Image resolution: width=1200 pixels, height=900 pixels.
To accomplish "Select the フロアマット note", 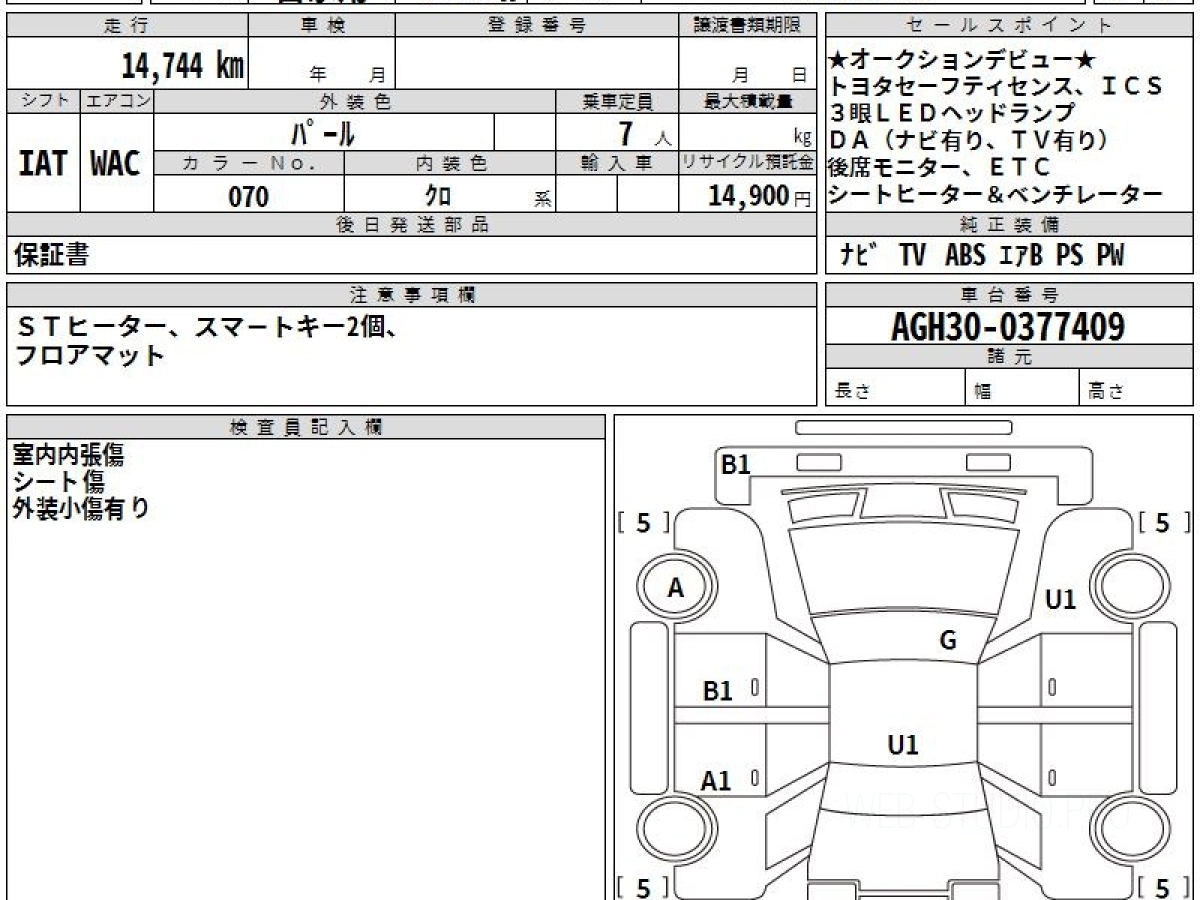I will click(x=90, y=355).
